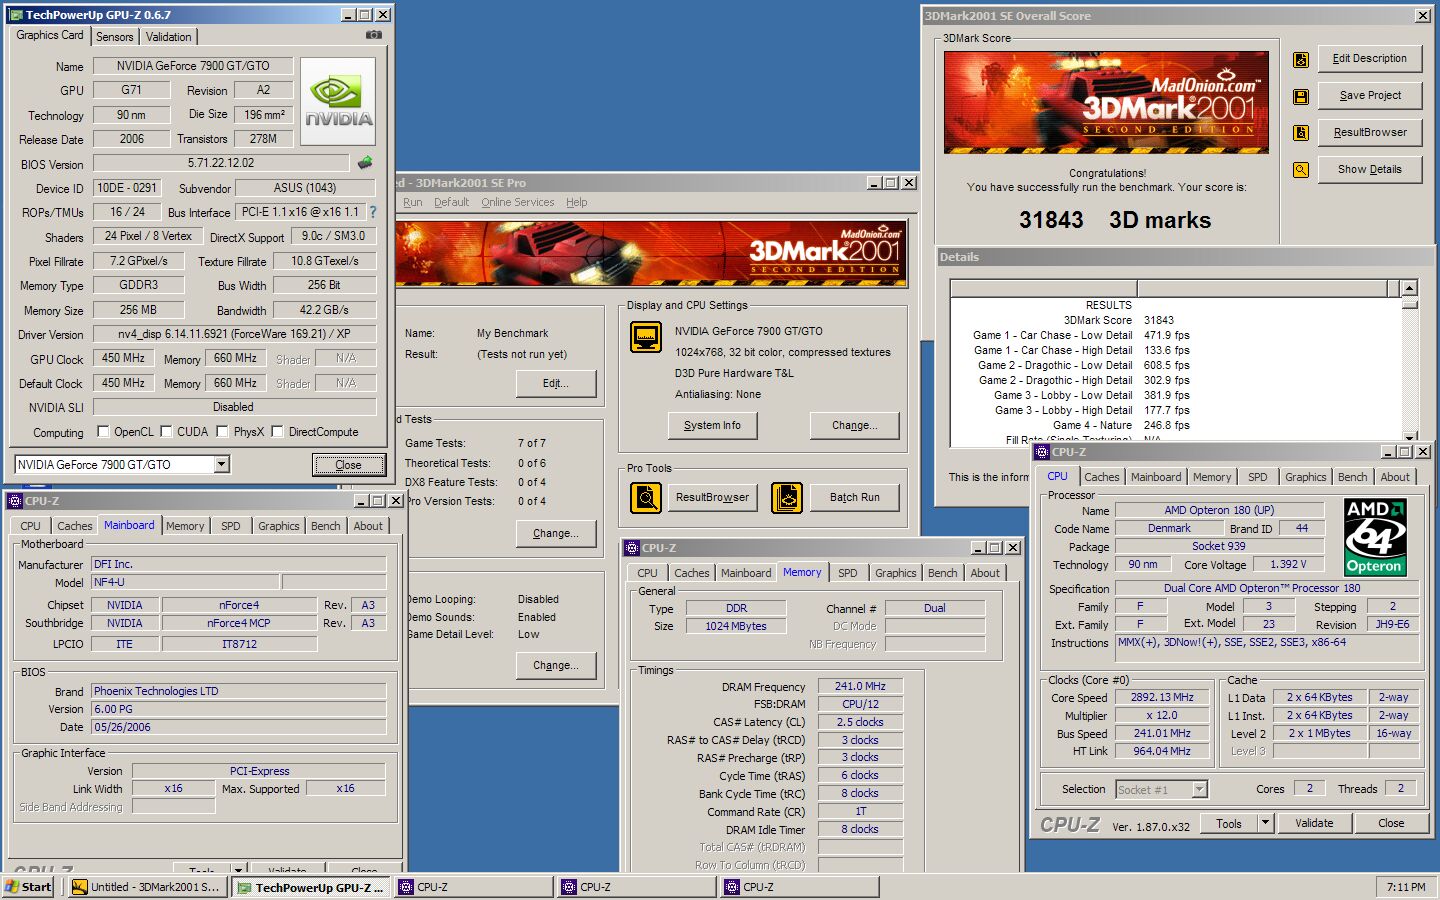Click the ResultBrowser button in score window
The height and width of the screenshot is (900, 1440).
1369,133
